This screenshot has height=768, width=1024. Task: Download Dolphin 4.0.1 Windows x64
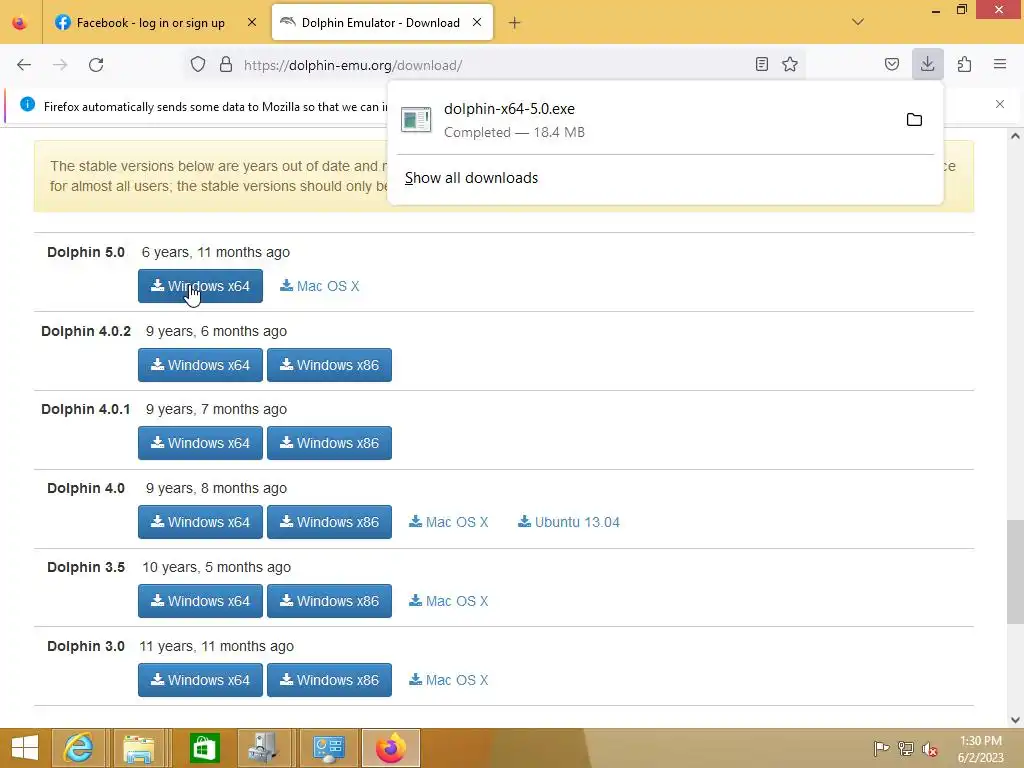tap(200, 443)
